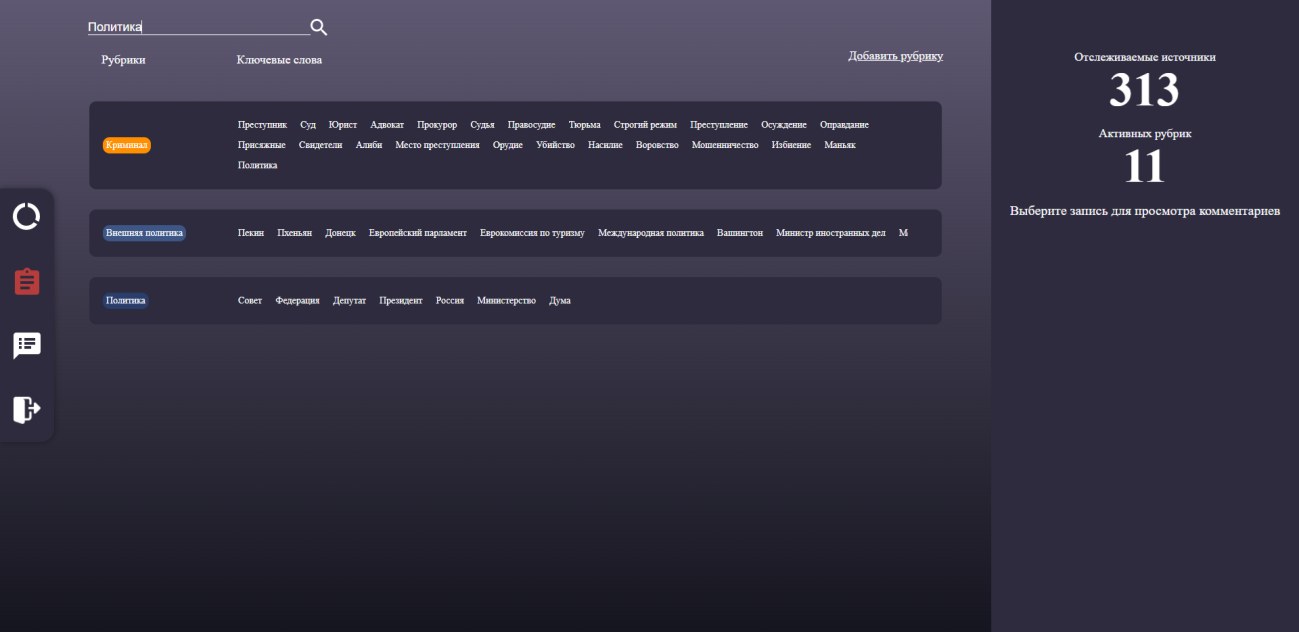Click the keyword "Пхеньян"

(x=295, y=233)
